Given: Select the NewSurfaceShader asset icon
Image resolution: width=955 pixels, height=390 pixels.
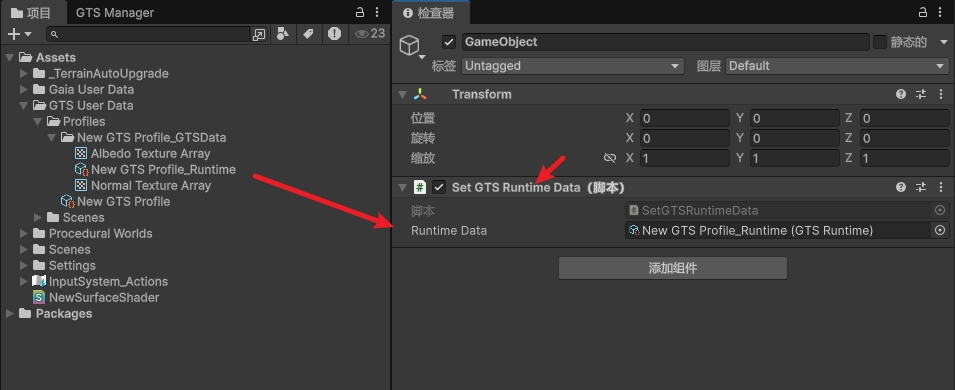Looking at the screenshot, I should click(39, 297).
